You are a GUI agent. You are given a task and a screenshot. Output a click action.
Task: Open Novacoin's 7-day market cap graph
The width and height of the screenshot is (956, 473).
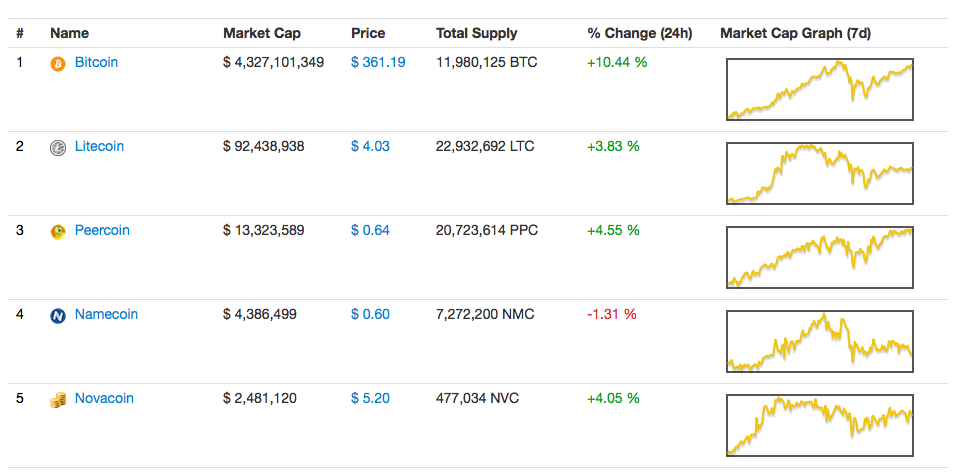coord(820,426)
